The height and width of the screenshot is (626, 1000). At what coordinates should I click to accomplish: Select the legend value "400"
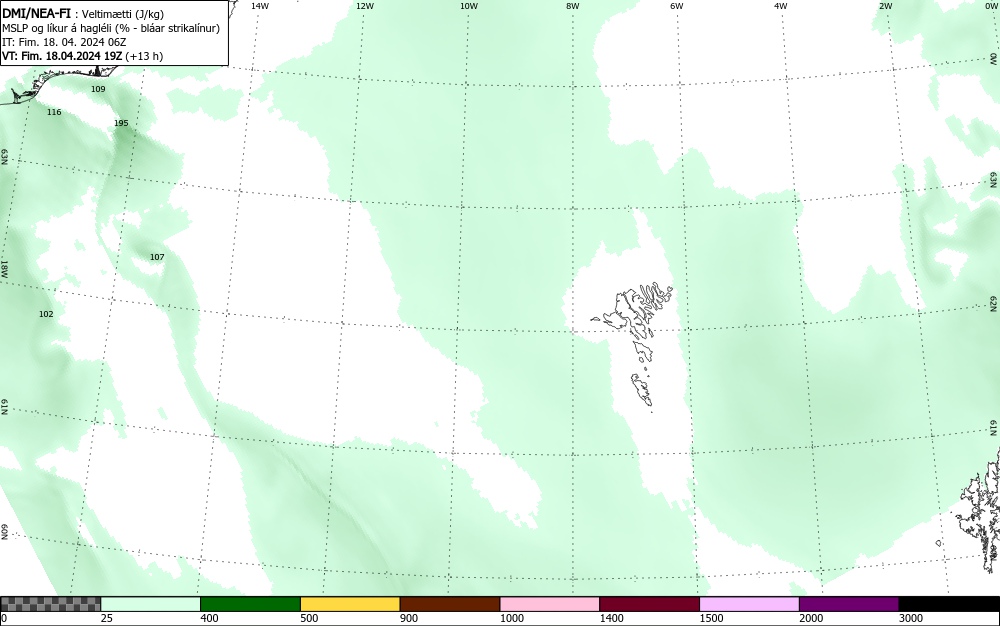tap(209, 618)
